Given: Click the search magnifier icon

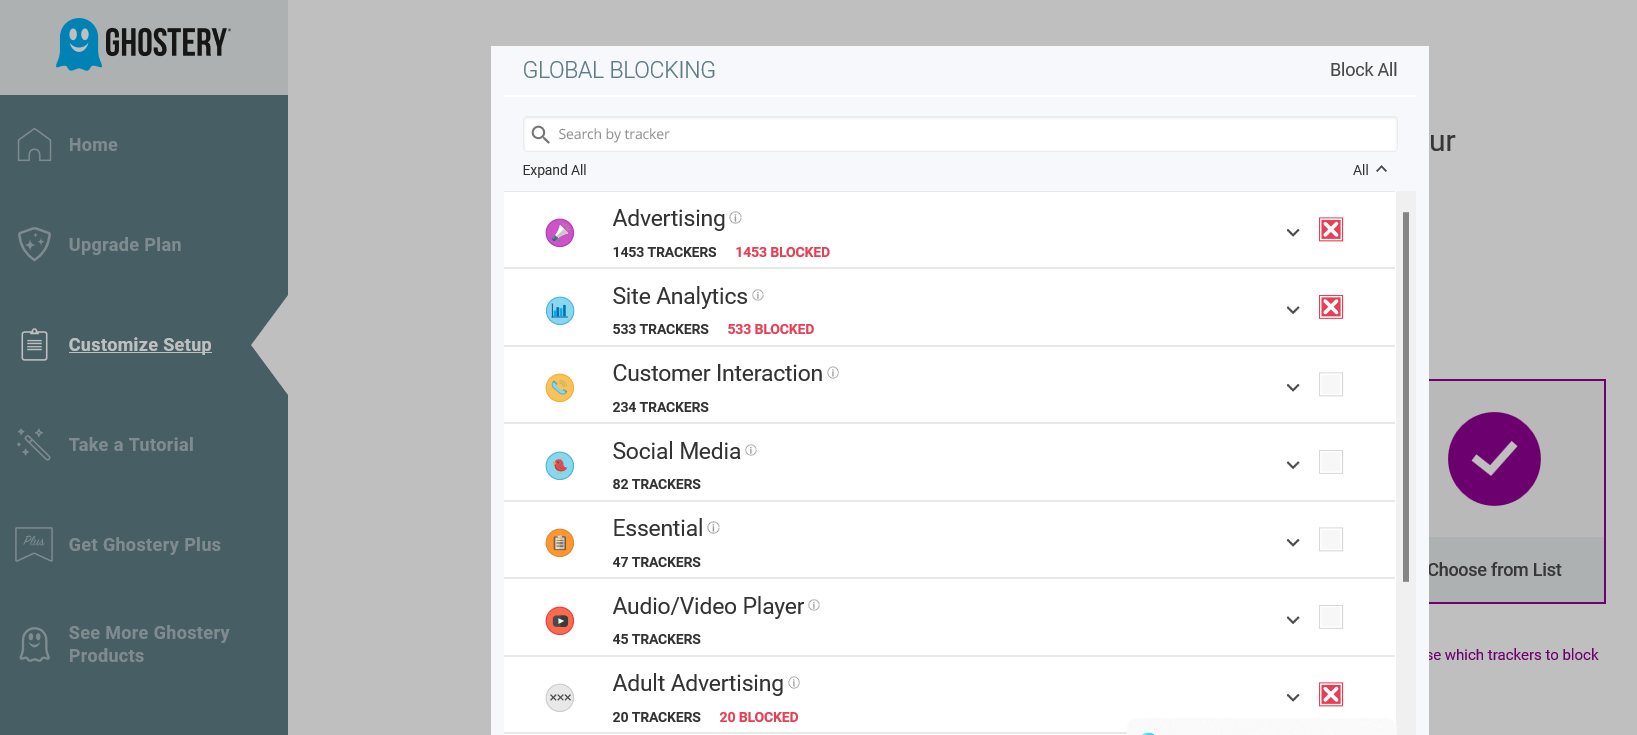Looking at the screenshot, I should click(x=540, y=134).
